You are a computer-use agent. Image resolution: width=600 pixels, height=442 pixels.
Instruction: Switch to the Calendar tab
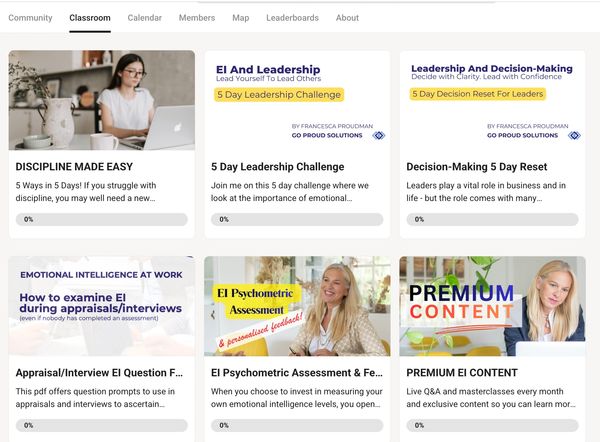click(145, 18)
